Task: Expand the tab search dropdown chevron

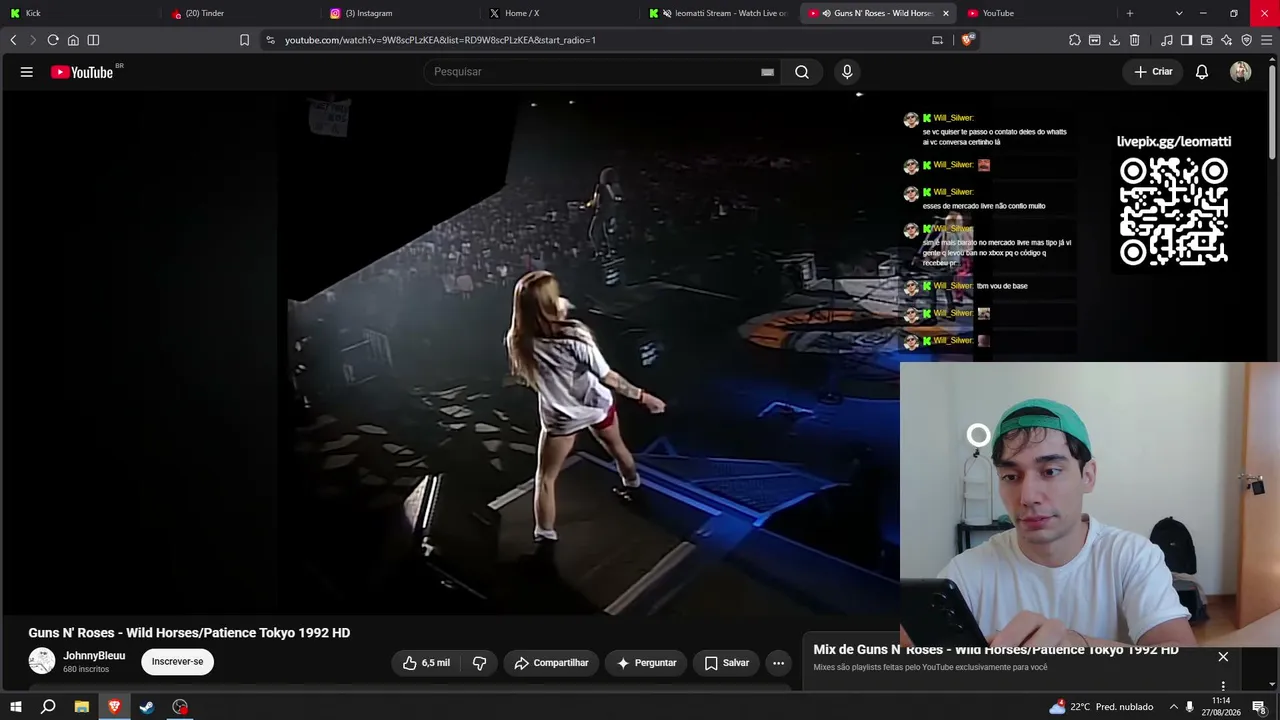Action: click(x=1179, y=13)
